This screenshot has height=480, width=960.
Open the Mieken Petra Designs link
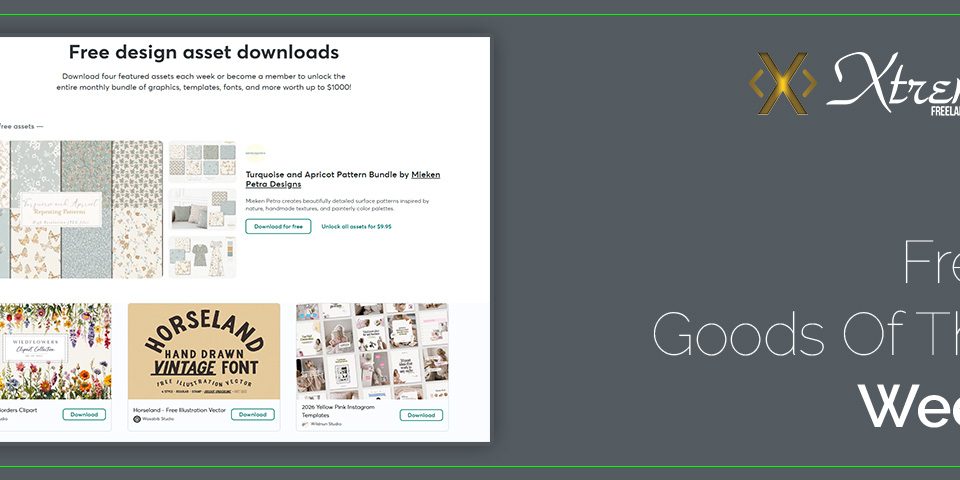tap(343, 179)
